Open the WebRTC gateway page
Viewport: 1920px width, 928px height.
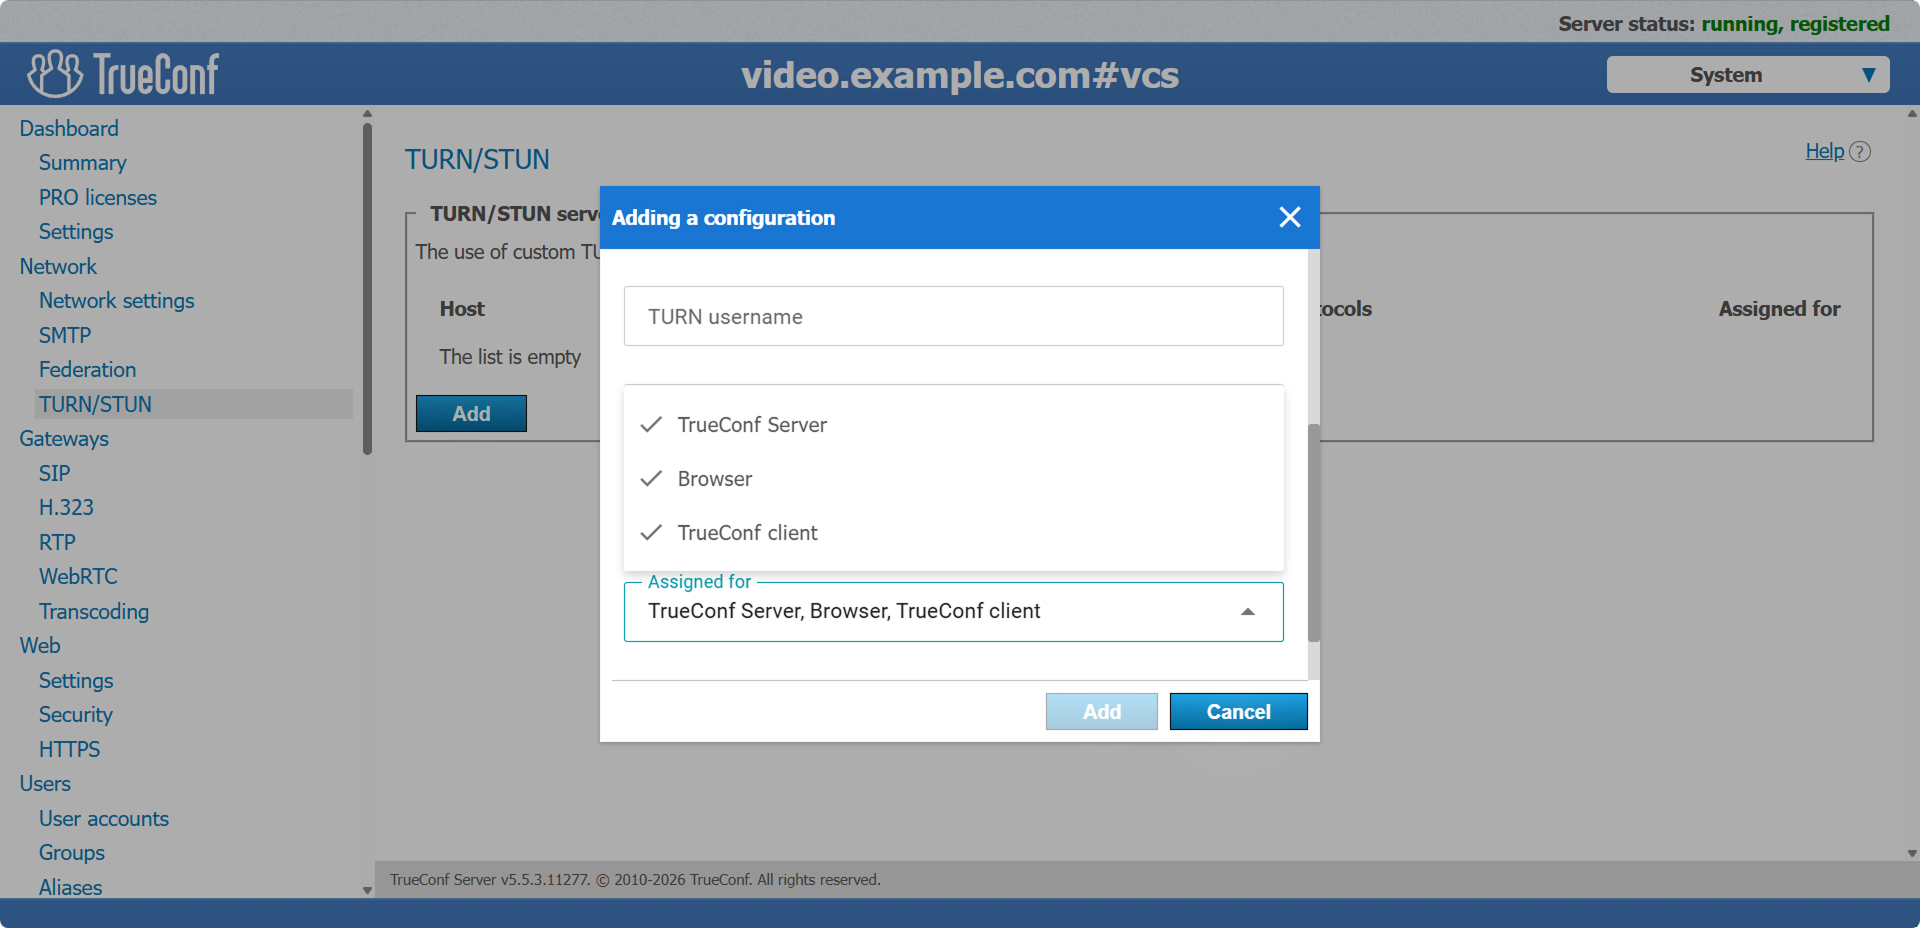(x=78, y=577)
